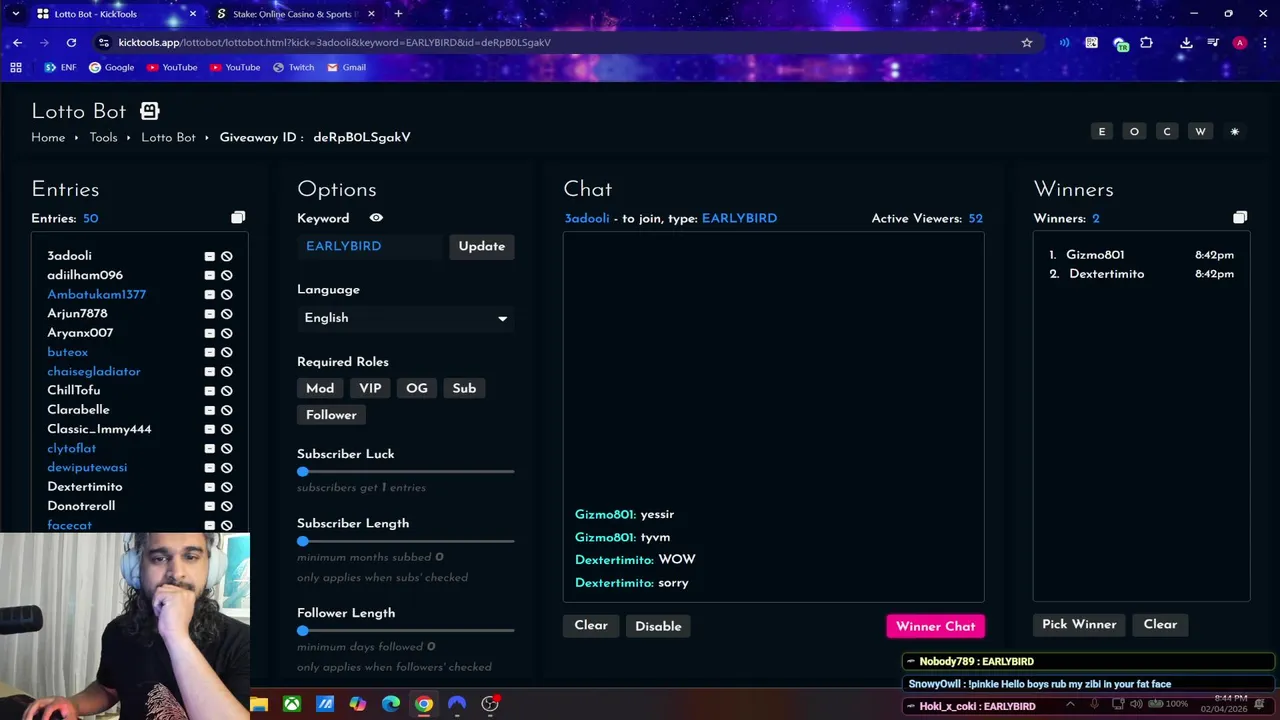This screenshot has width=1280, height=720.
Task: Click the Update keyword button
Action: [x=482, y=246]
